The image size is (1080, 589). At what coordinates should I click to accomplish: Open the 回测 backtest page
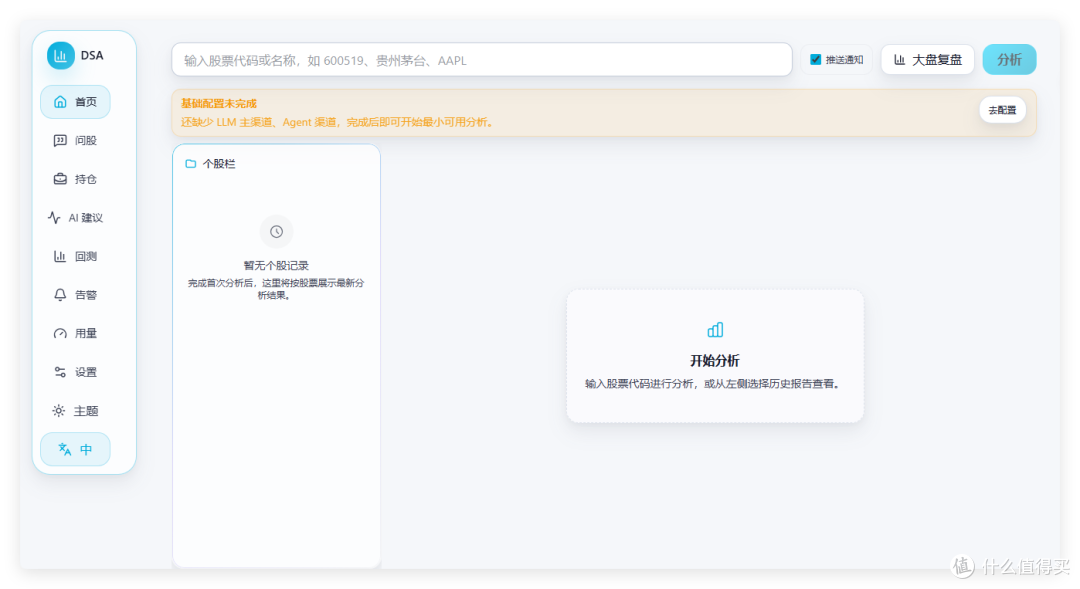pos(75,256)
